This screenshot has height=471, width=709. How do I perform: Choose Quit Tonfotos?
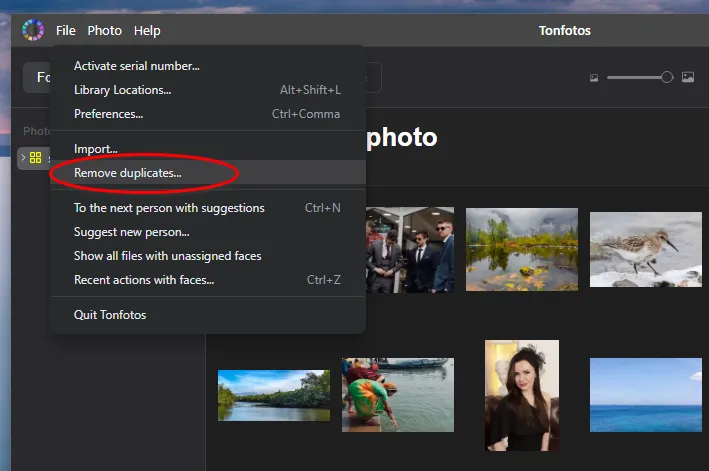click(208, 315)
